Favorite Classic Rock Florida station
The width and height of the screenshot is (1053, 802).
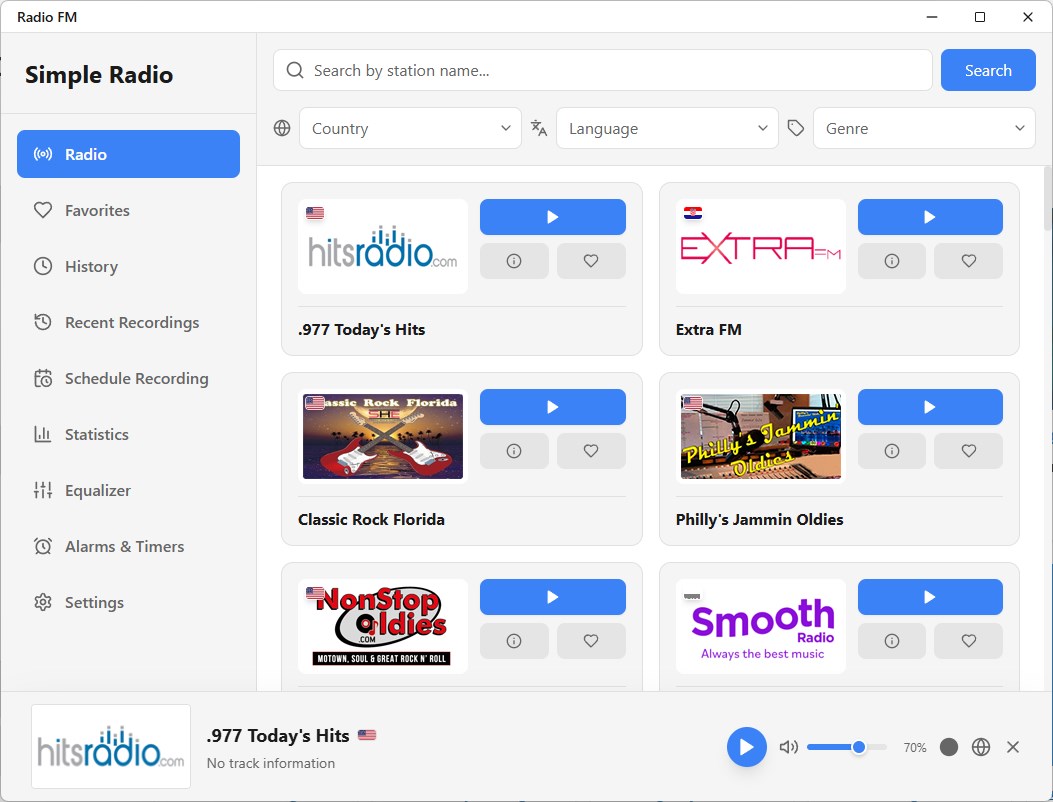click(x=591, y=451)
